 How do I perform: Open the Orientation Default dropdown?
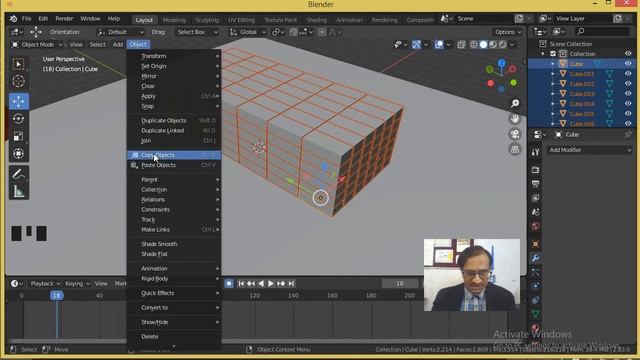[x=120, y=32]
